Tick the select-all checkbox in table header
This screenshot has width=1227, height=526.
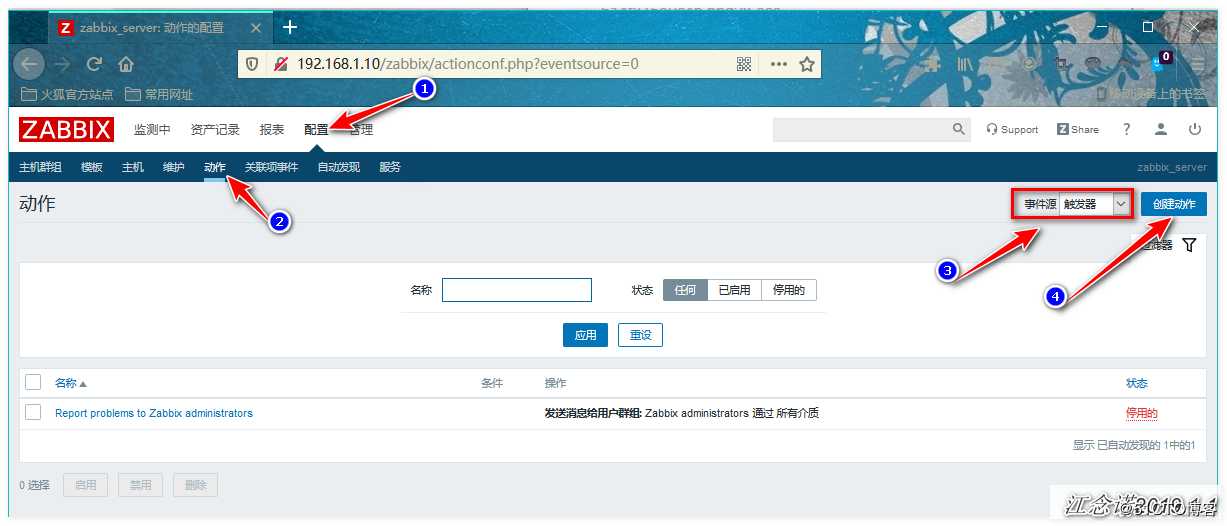33,382
